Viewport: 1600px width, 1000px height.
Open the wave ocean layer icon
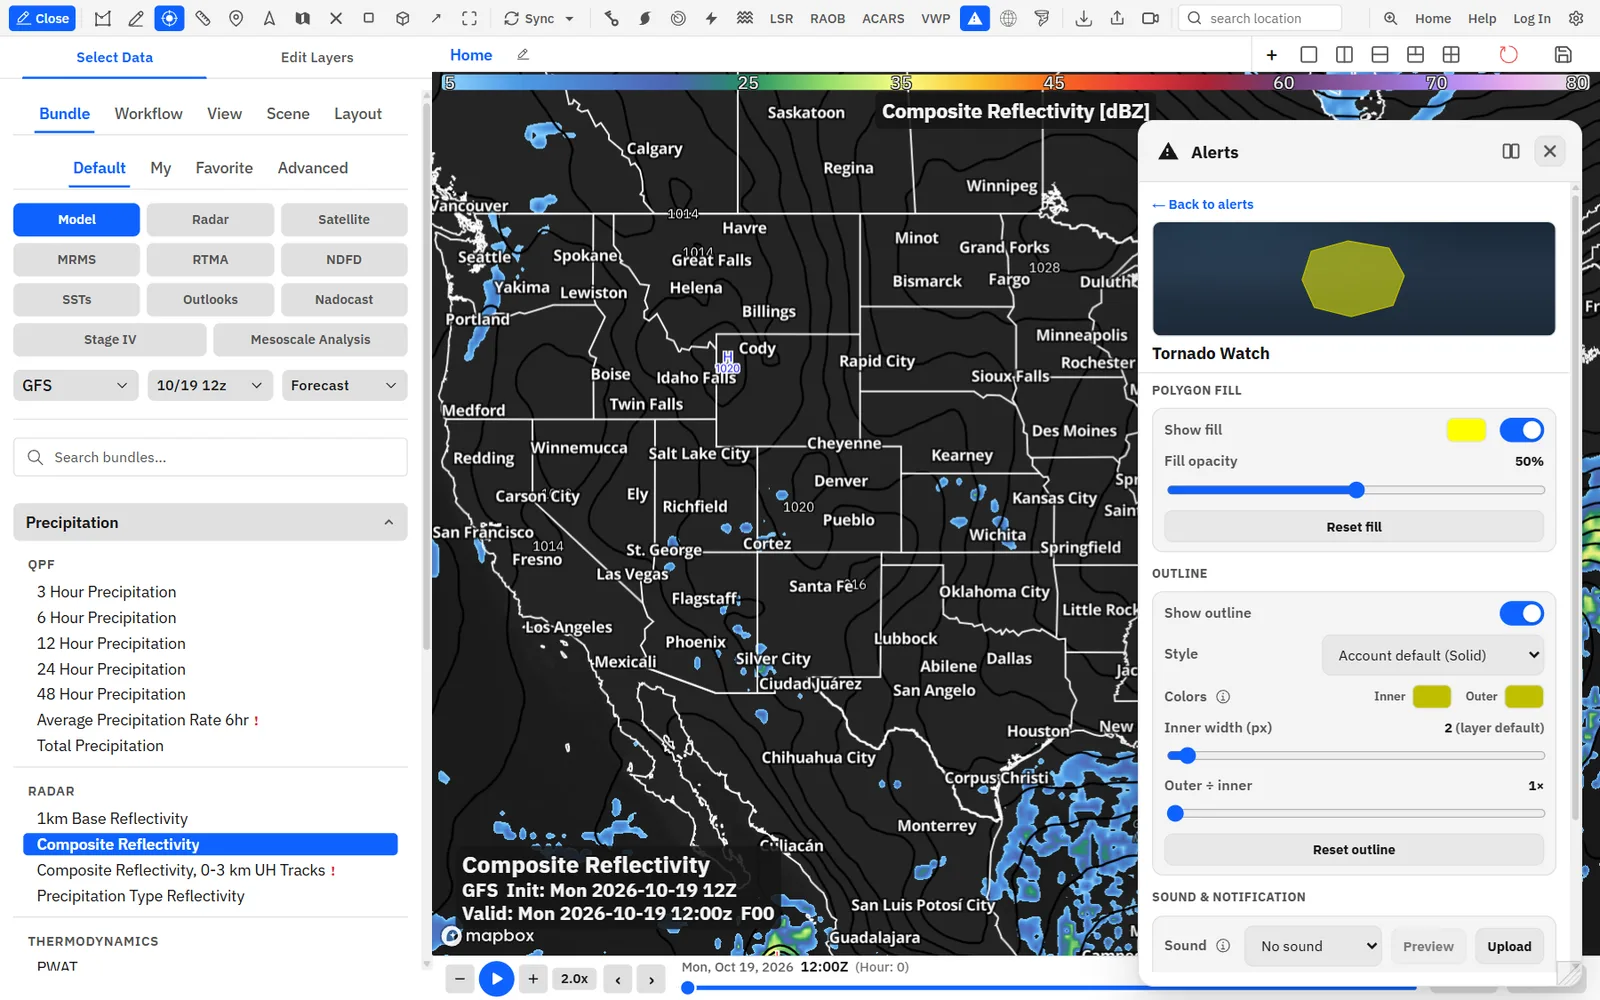click(745, 18)
